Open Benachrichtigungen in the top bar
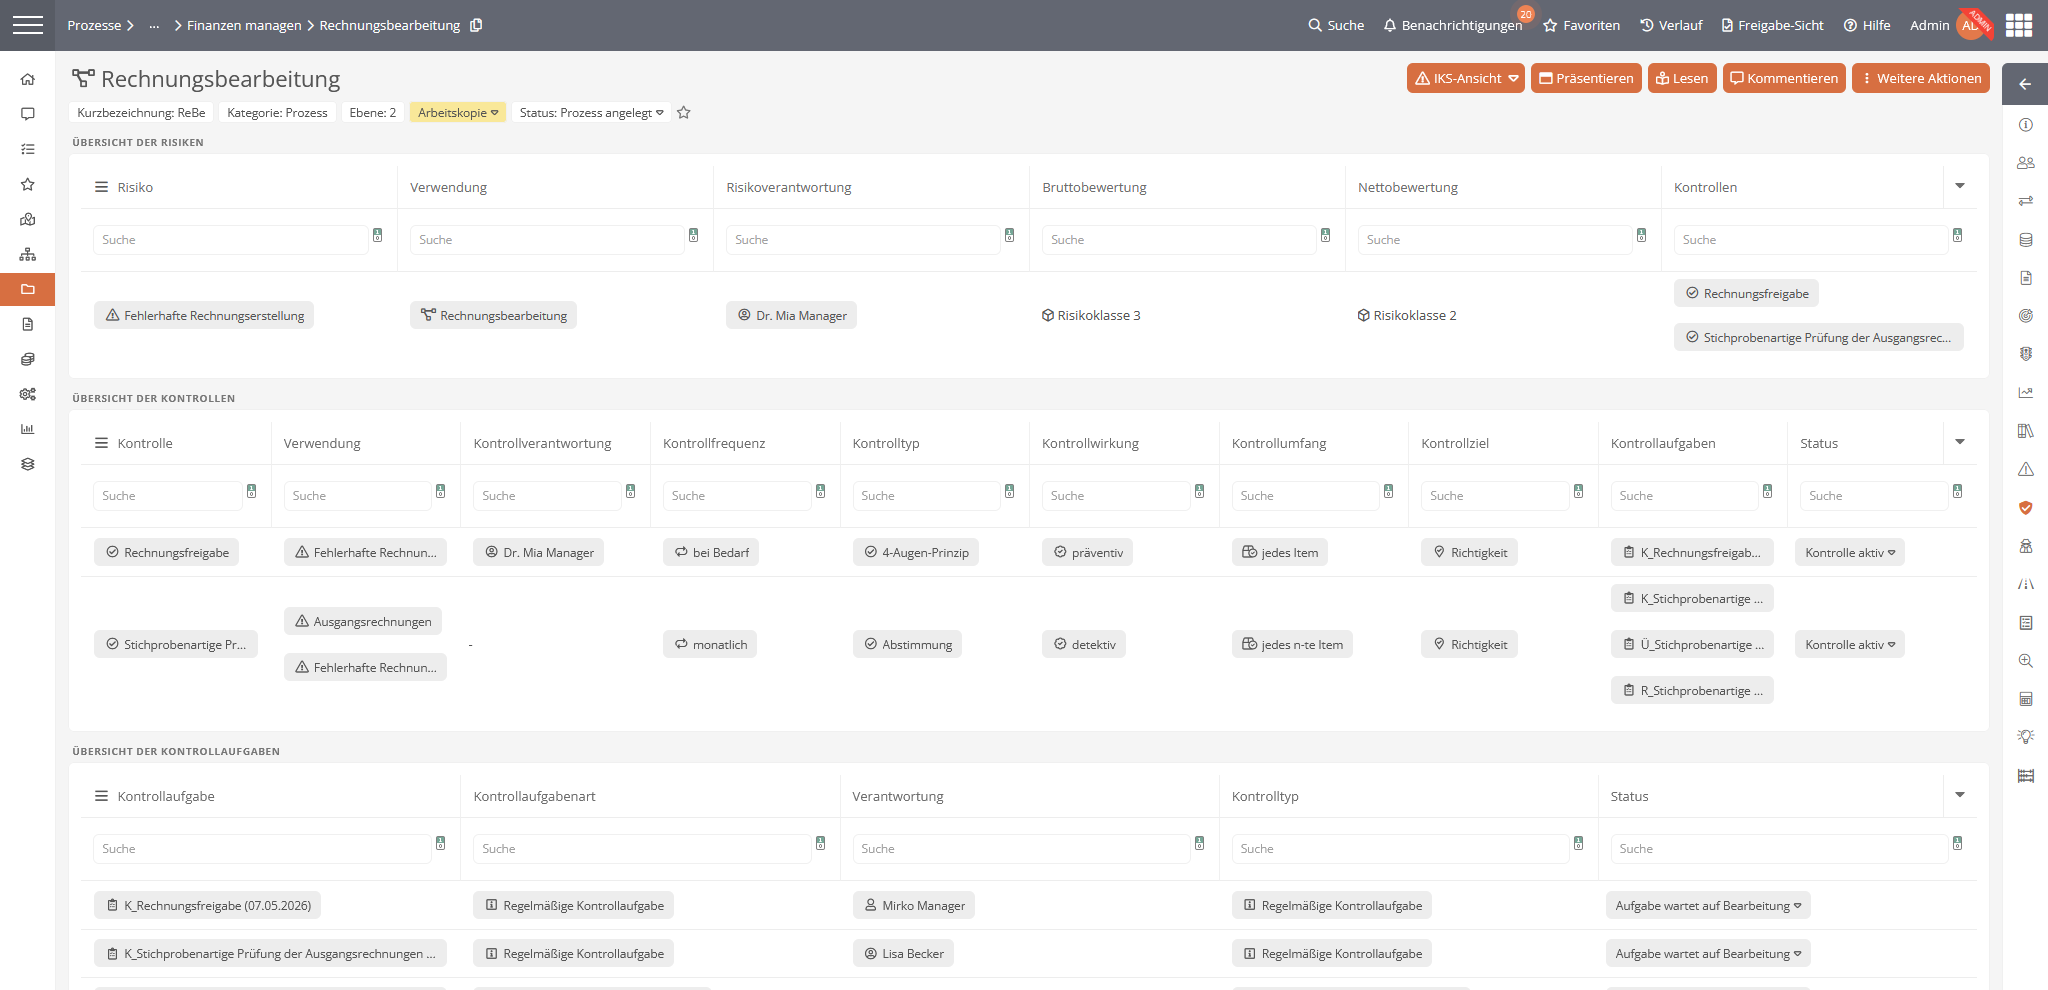Screen dimensions: 2048x990 point(1453,25)
